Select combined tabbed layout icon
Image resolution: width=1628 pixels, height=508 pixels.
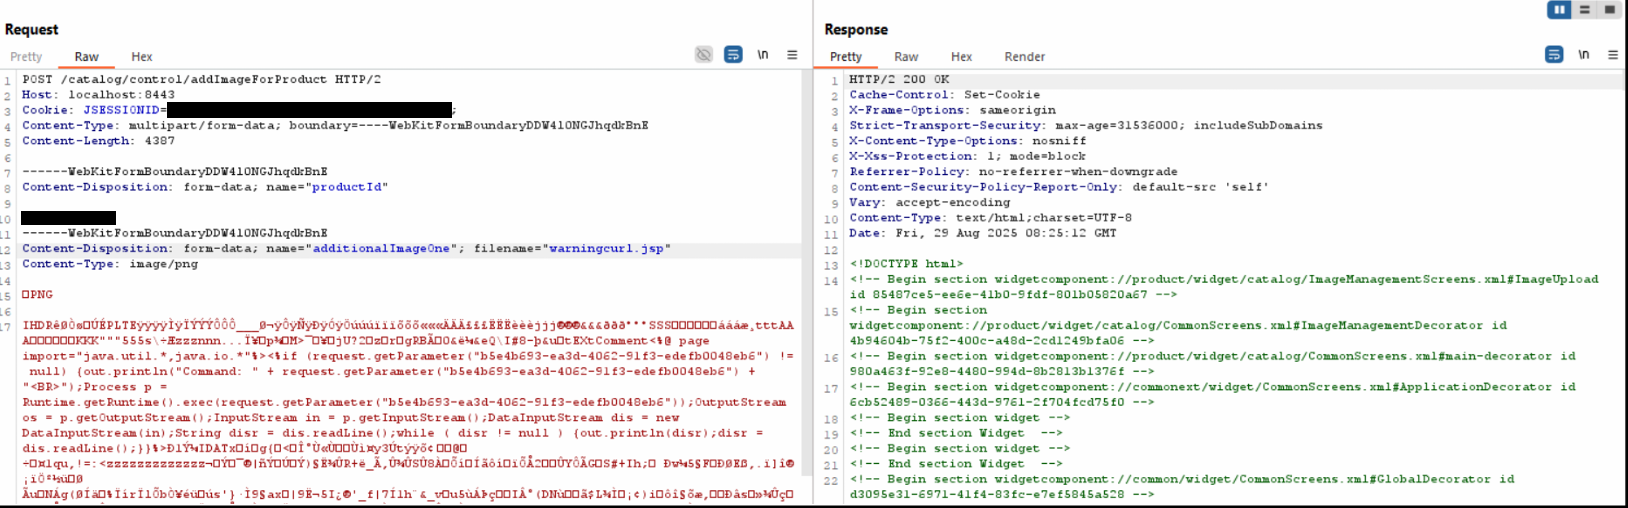(x=1609, y=9)
